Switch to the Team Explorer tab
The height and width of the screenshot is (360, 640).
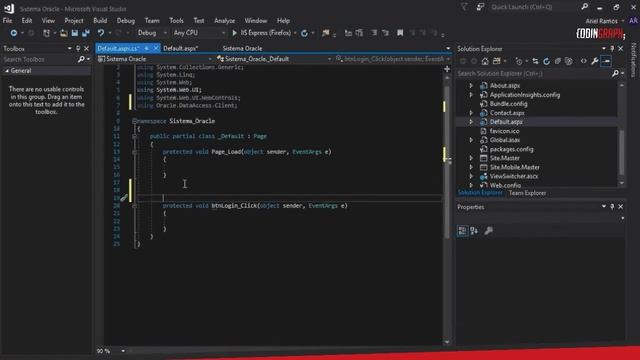tap(527, 193)
